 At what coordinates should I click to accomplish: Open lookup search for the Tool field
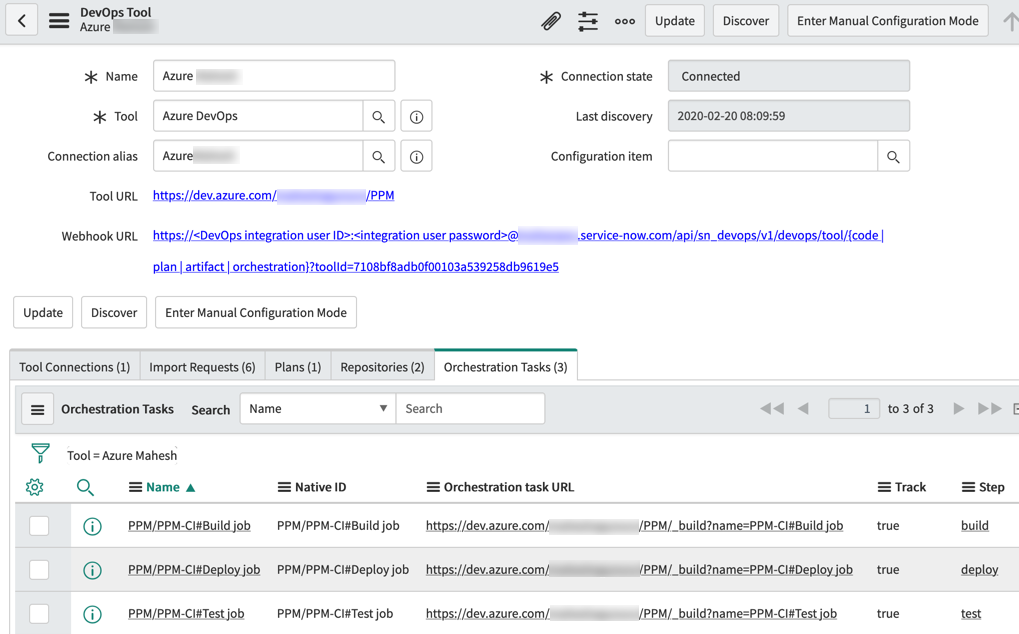(378, 117)
